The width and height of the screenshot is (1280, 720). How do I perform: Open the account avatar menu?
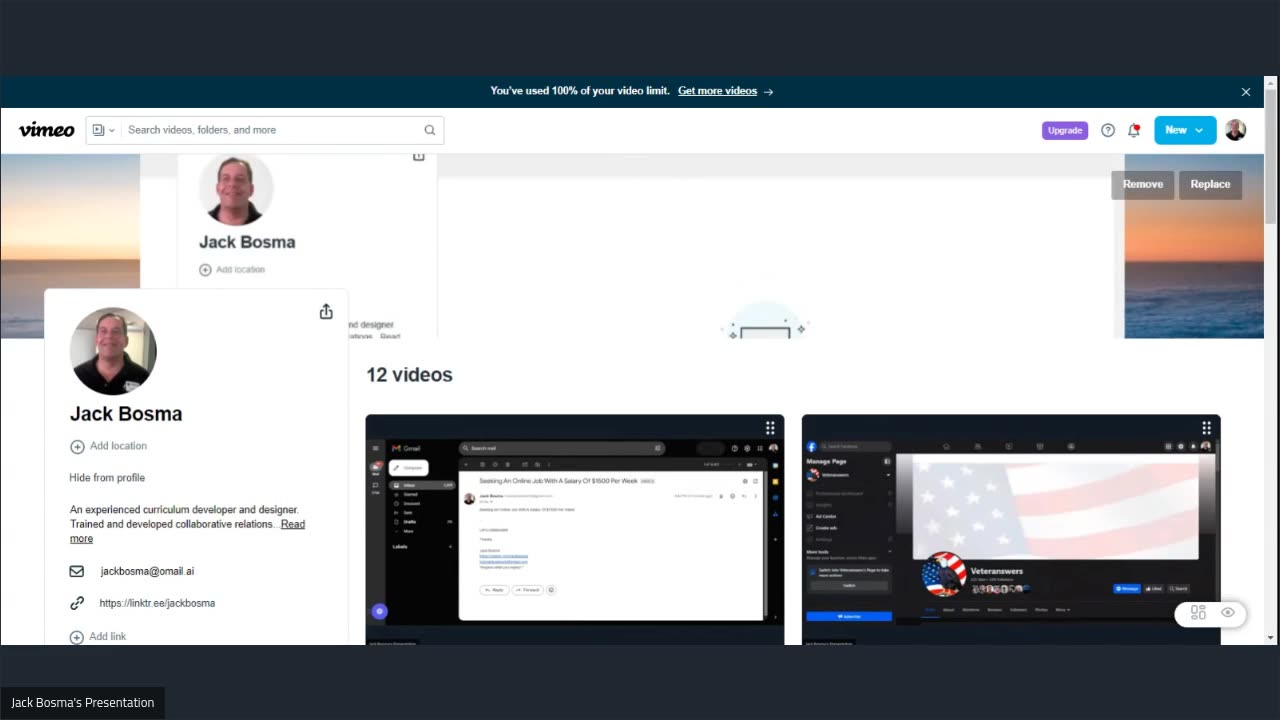[1236, 130]
